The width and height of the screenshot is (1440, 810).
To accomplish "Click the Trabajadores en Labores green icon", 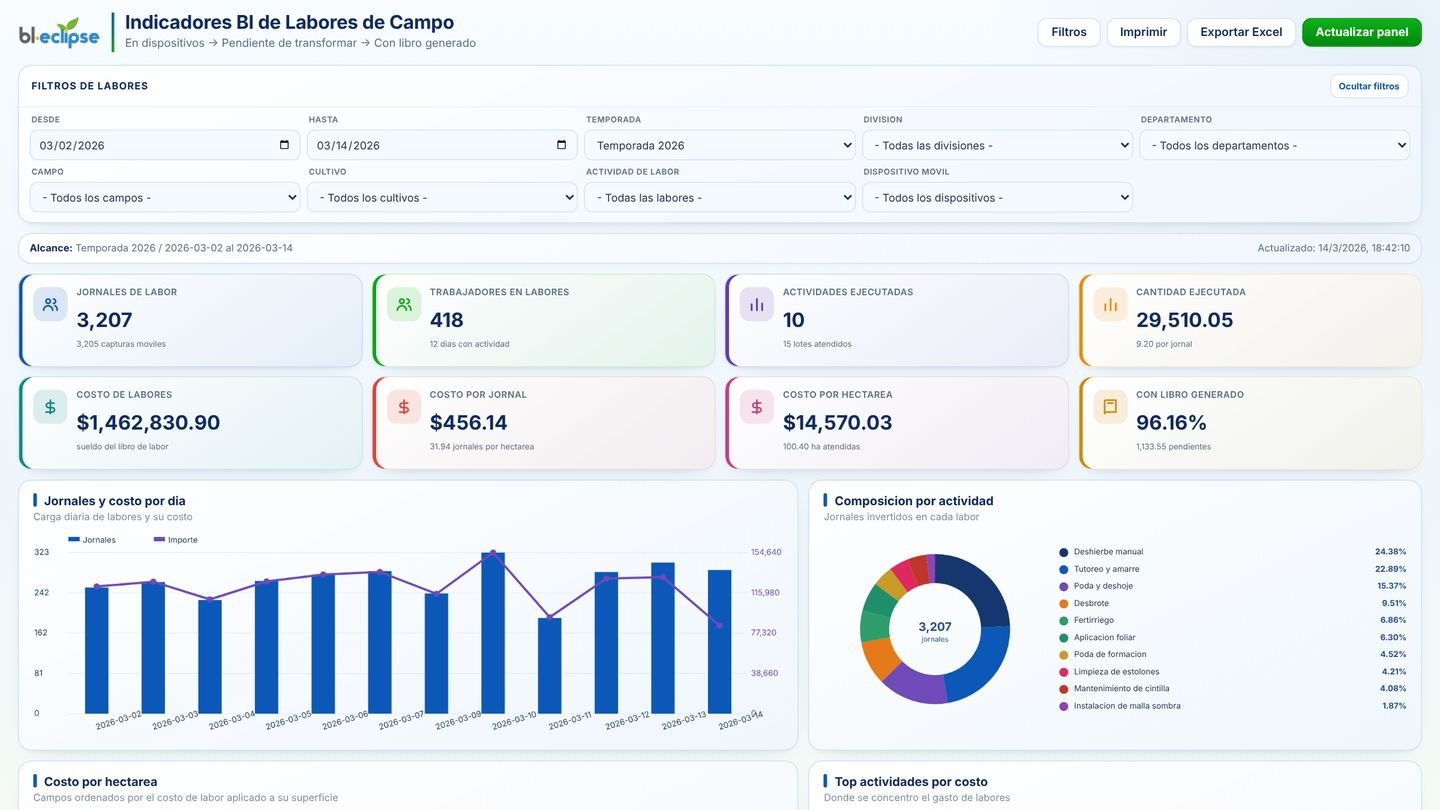I will click(404, 304).
